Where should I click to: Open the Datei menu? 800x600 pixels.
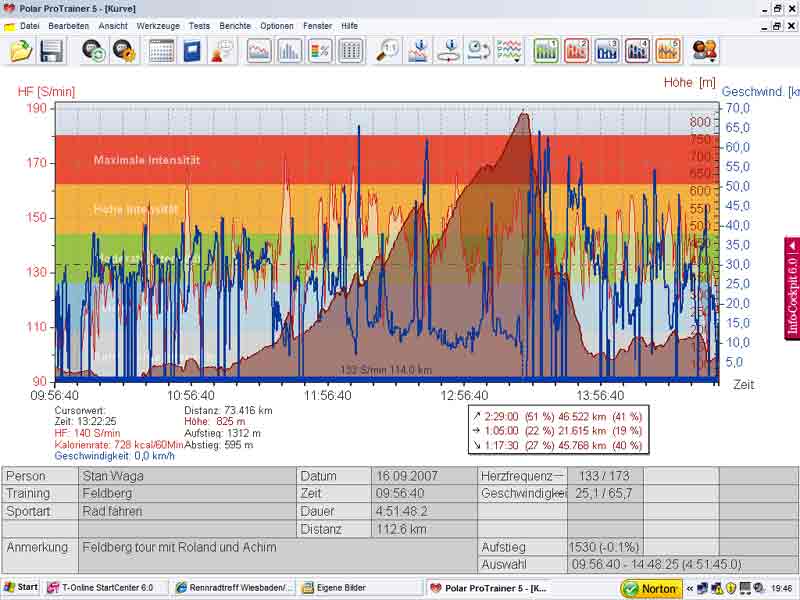pyautogui.click(x=30, y=25)
